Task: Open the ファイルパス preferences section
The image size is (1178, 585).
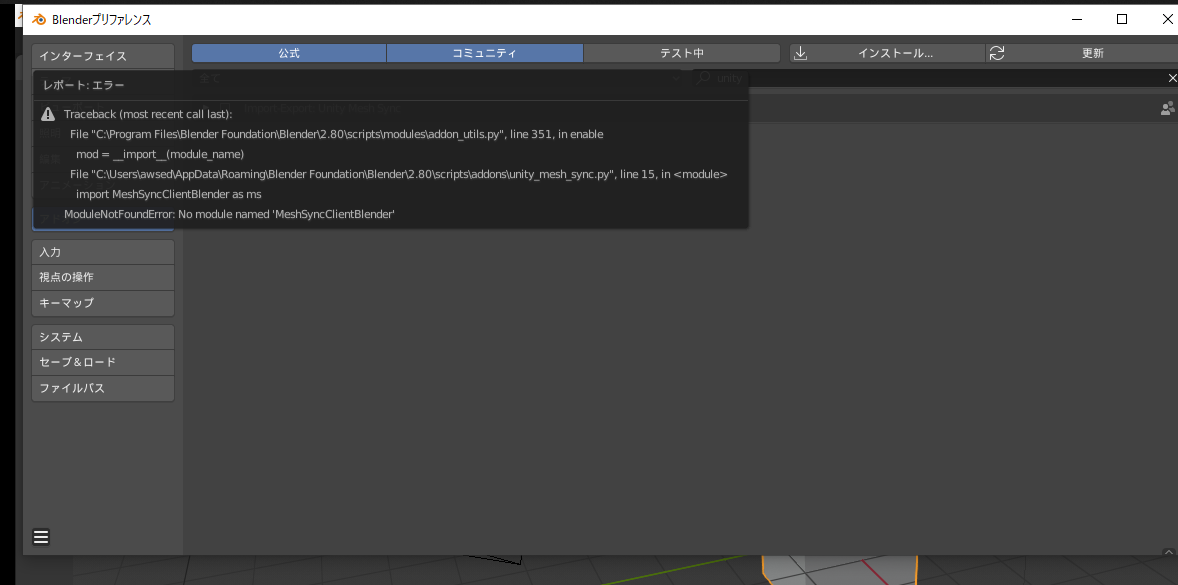Action: [102, 387]
